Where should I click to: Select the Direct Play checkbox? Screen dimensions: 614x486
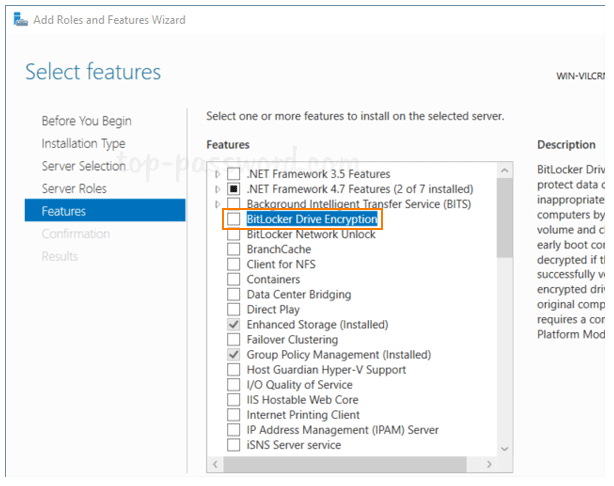pyautogui.click(x=233, y=309)
